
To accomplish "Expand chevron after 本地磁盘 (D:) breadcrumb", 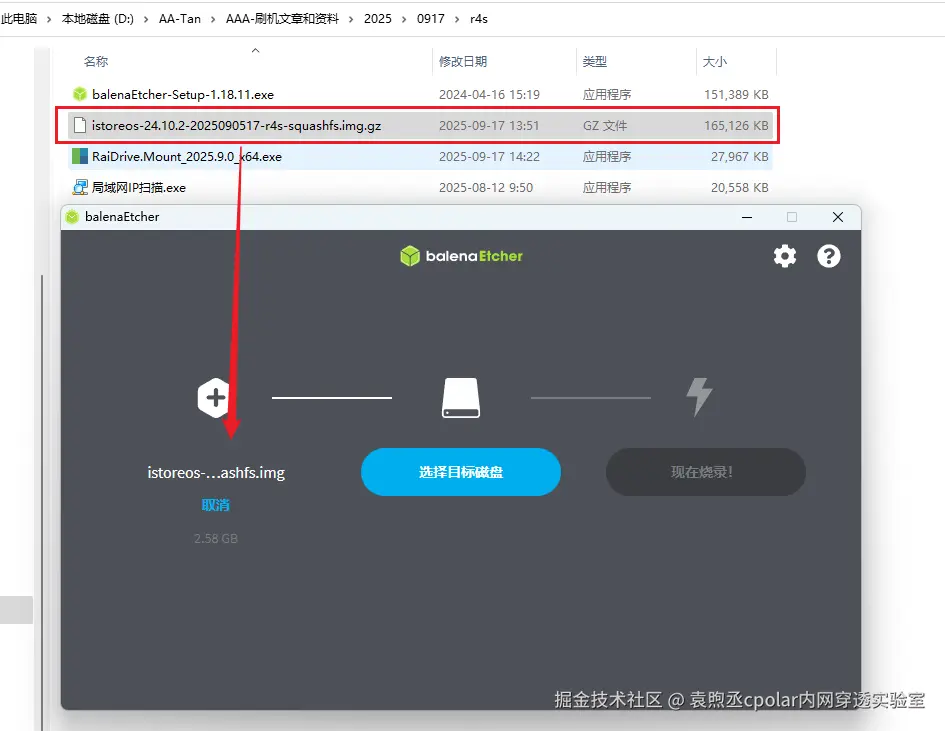I will 146,19.
